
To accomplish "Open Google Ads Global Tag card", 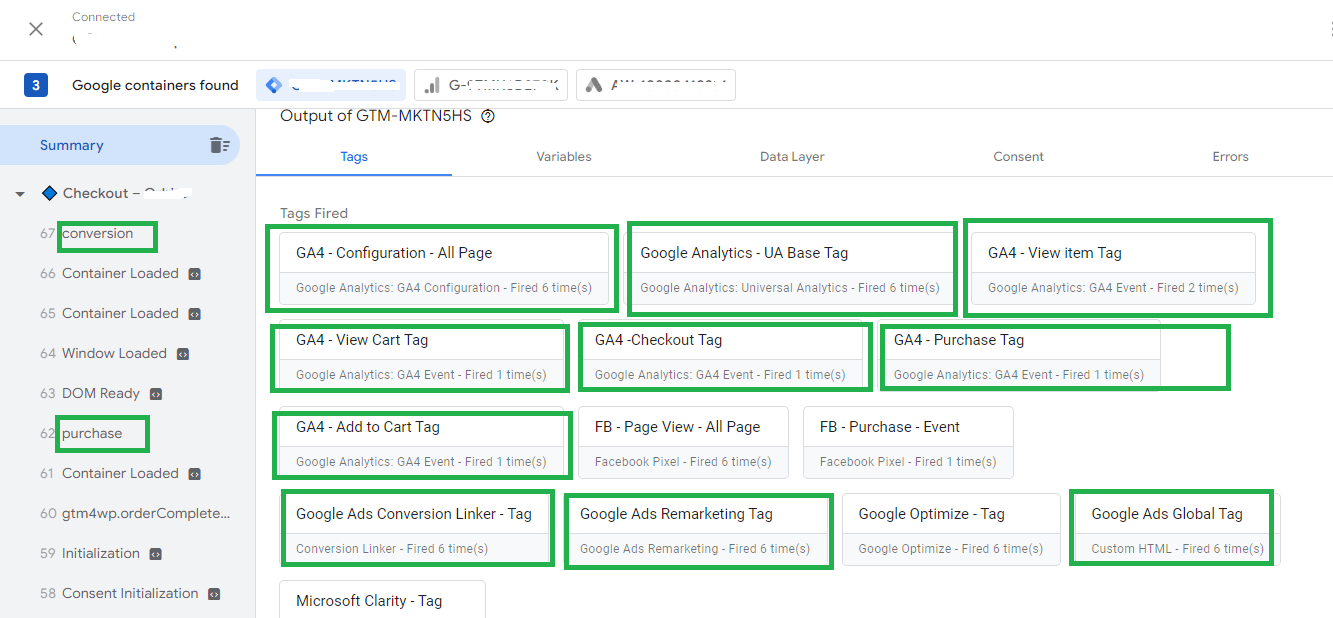I will coord(1178,530).
